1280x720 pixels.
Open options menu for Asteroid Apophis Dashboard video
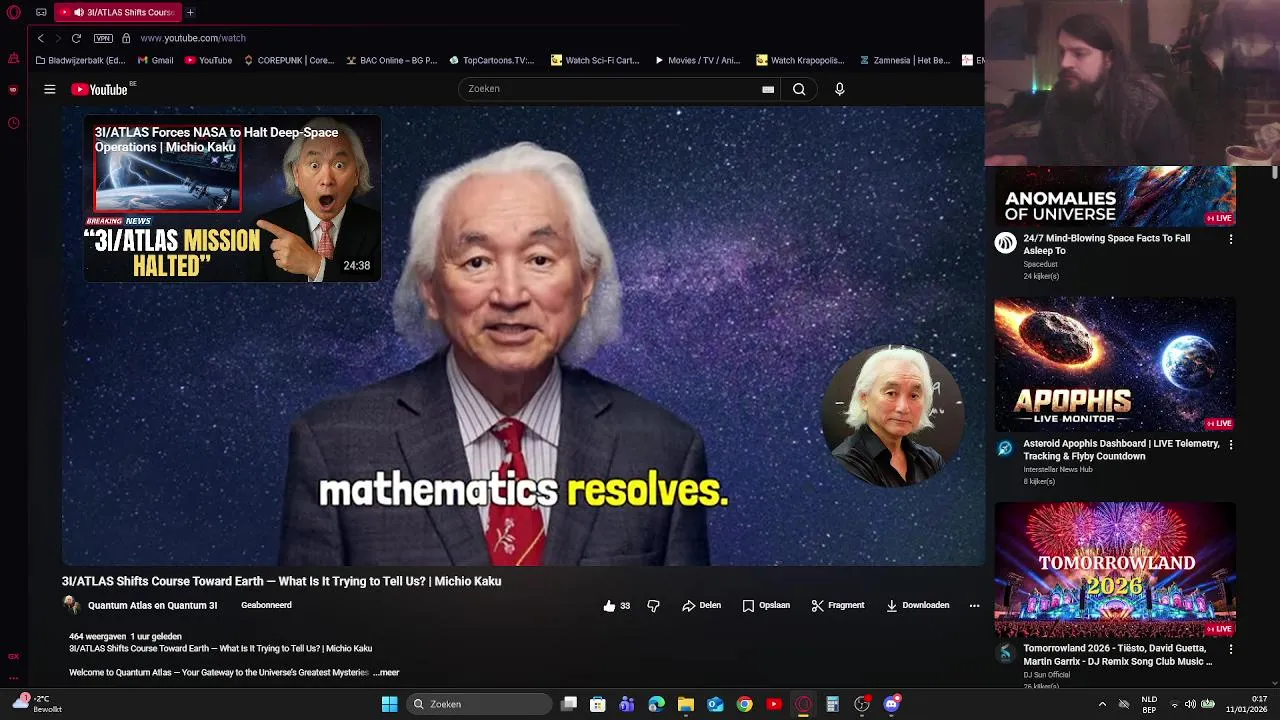(1231, 444)
